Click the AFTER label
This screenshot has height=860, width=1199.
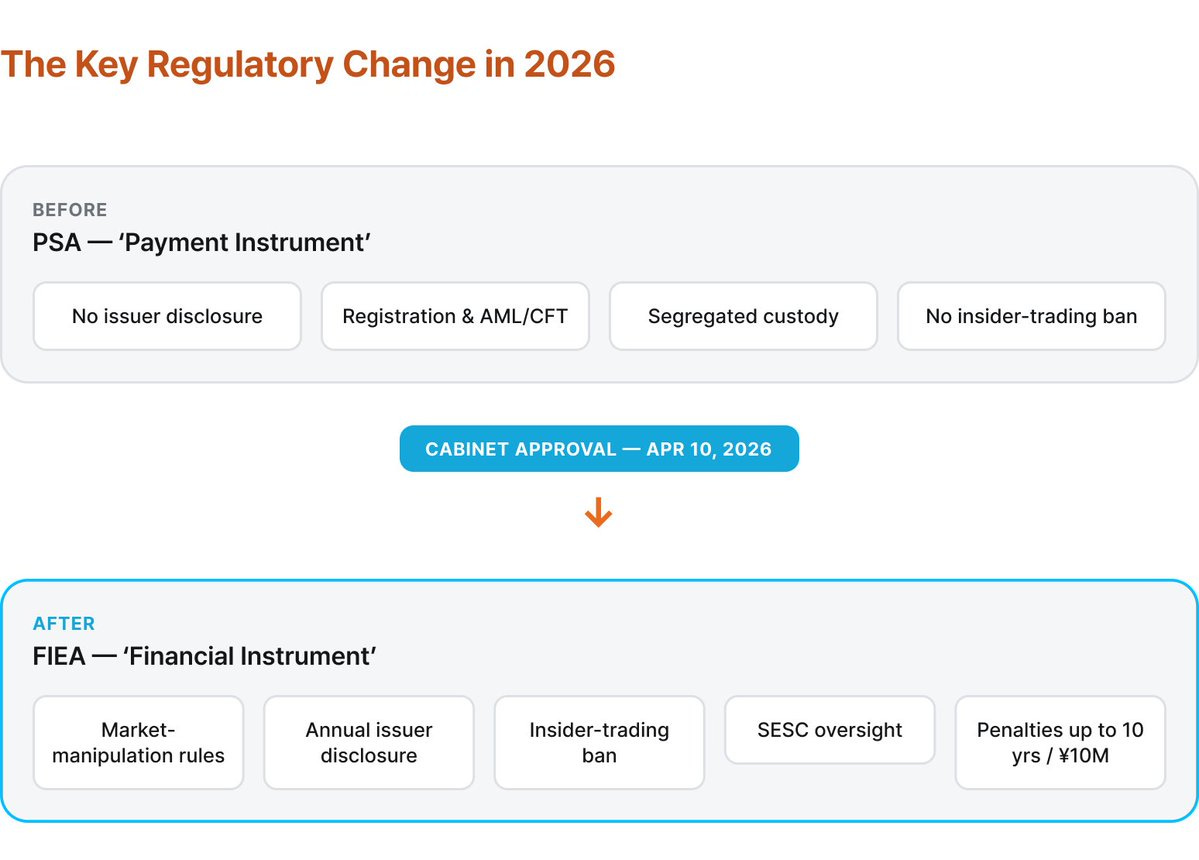pyautogui.click(x=64, y=624)
